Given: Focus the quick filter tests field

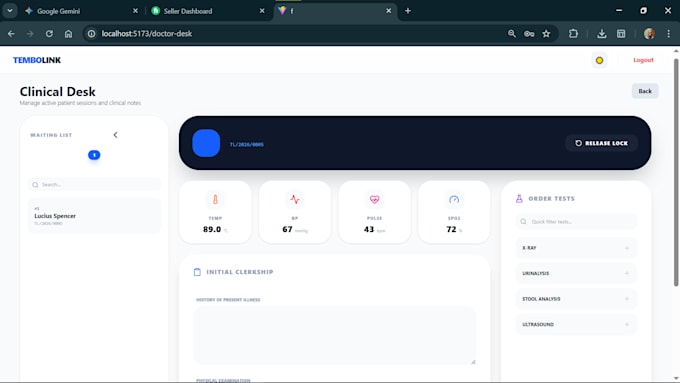Looking at the screenshot, I should pos(576,222).
